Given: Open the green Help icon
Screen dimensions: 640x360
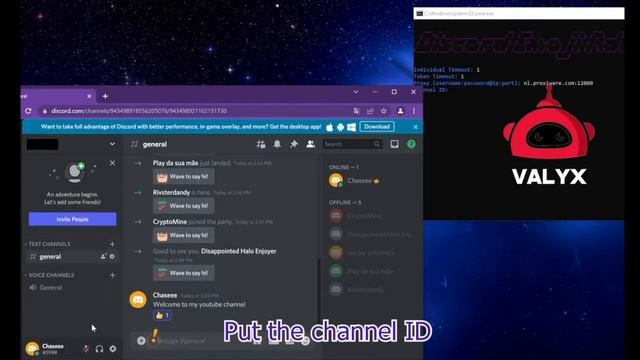Looking at the screenshot, I should point(411,144).
